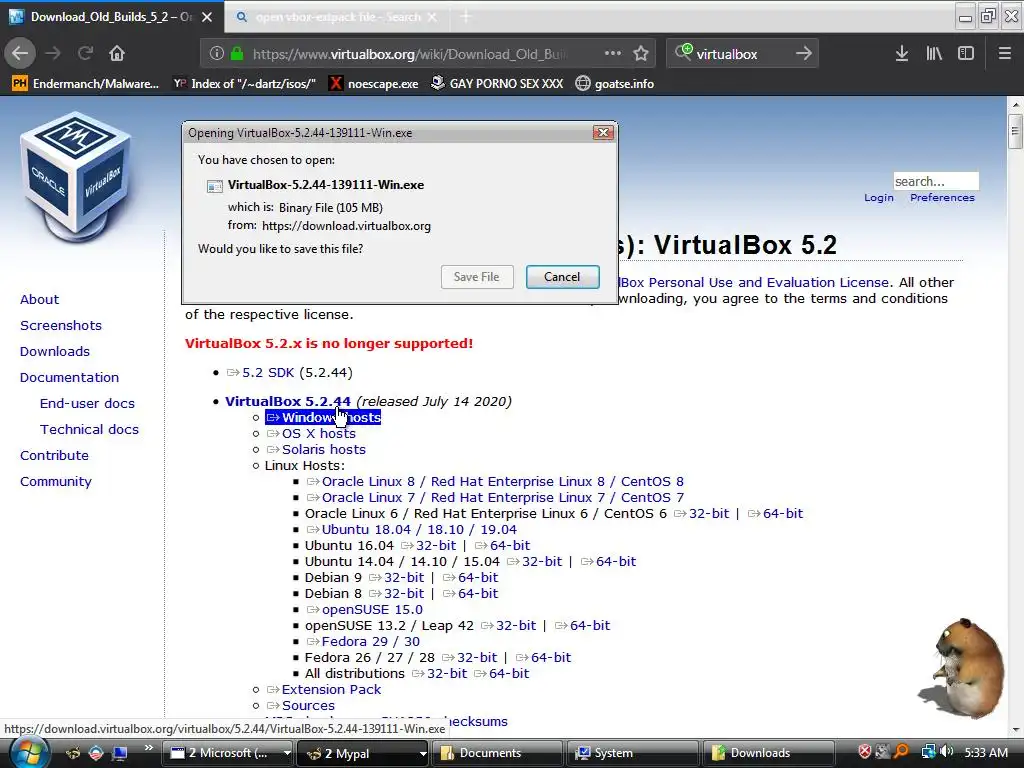The width and height of the screenshot is (1024, 768).
Task: Click the Login link
Action: tap(878, 198)
